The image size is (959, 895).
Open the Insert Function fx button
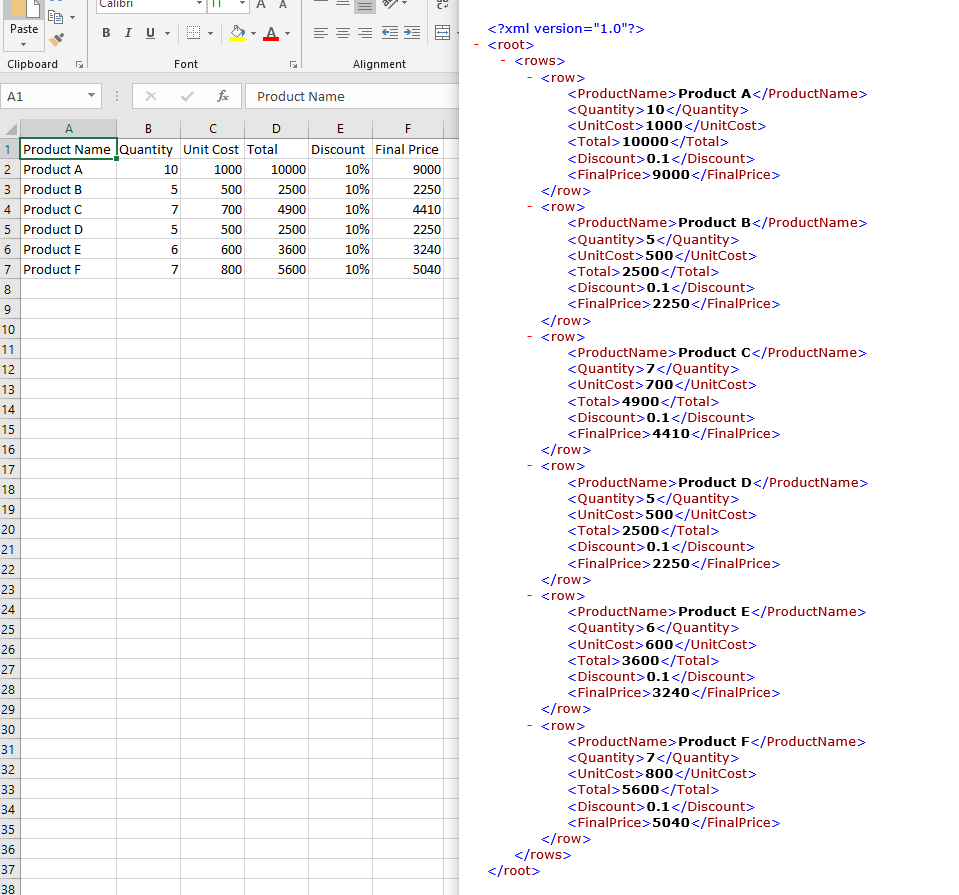(x=222, y=96)
